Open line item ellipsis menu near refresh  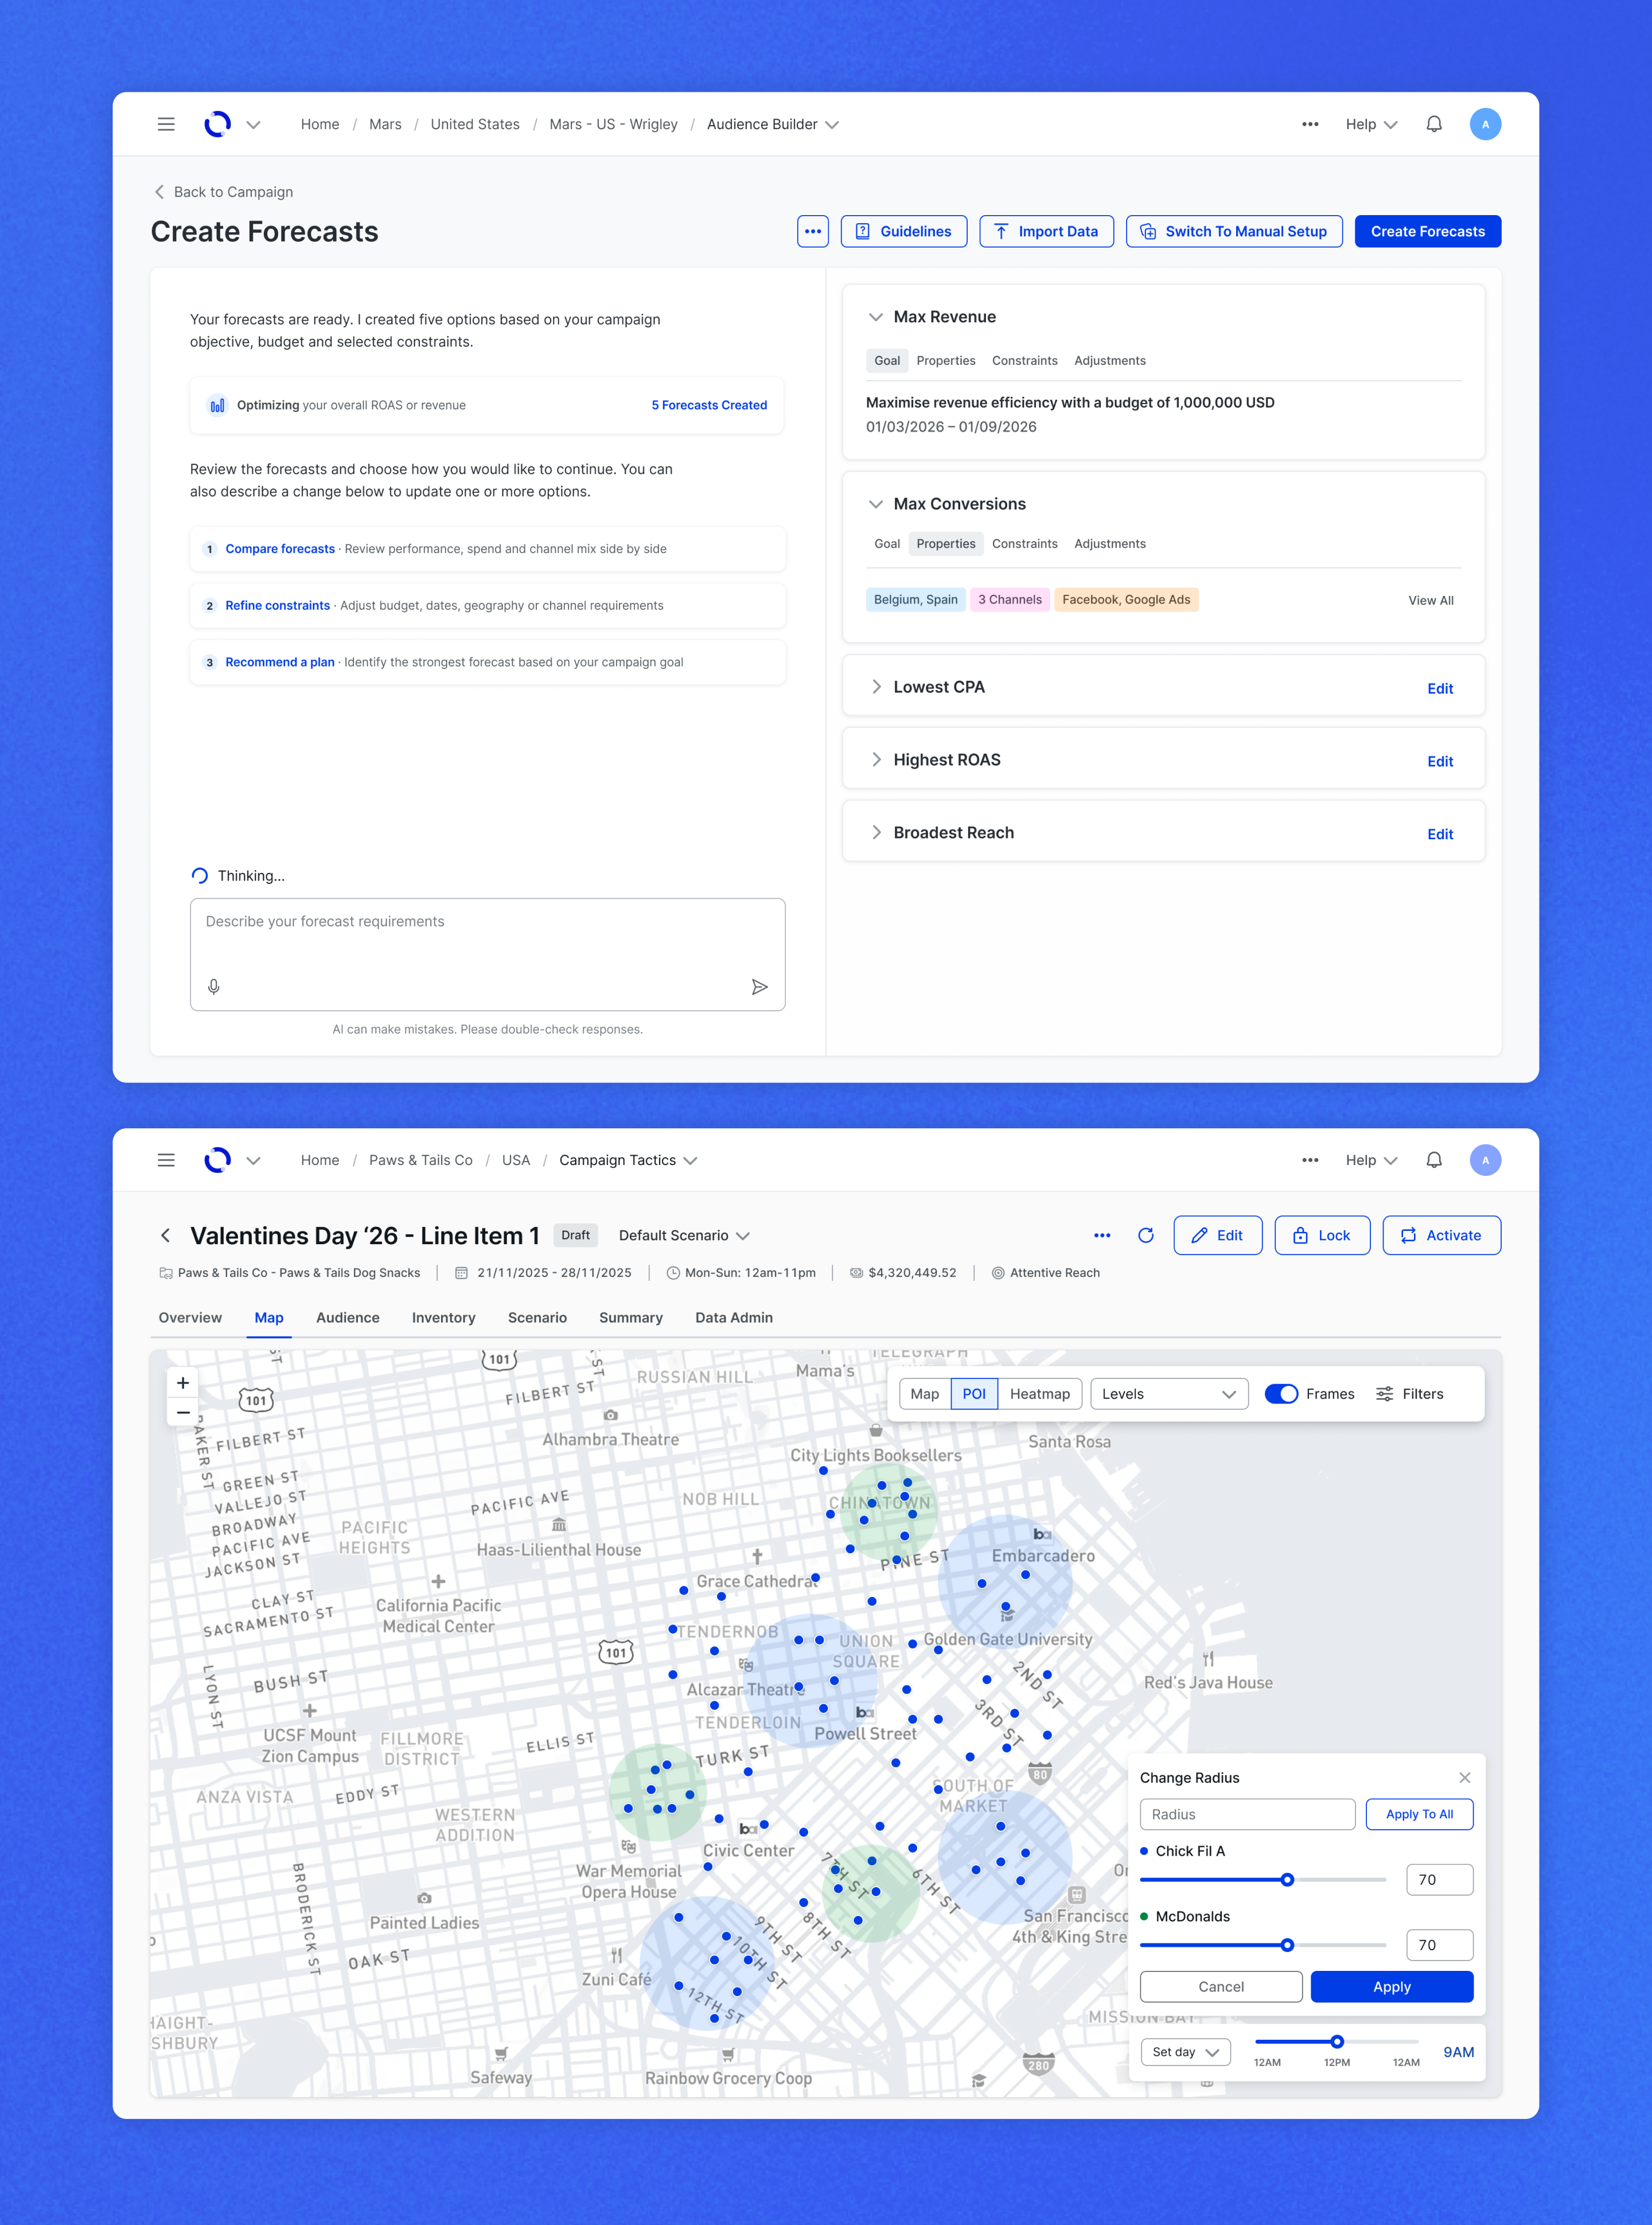tap(1102, 1235)
